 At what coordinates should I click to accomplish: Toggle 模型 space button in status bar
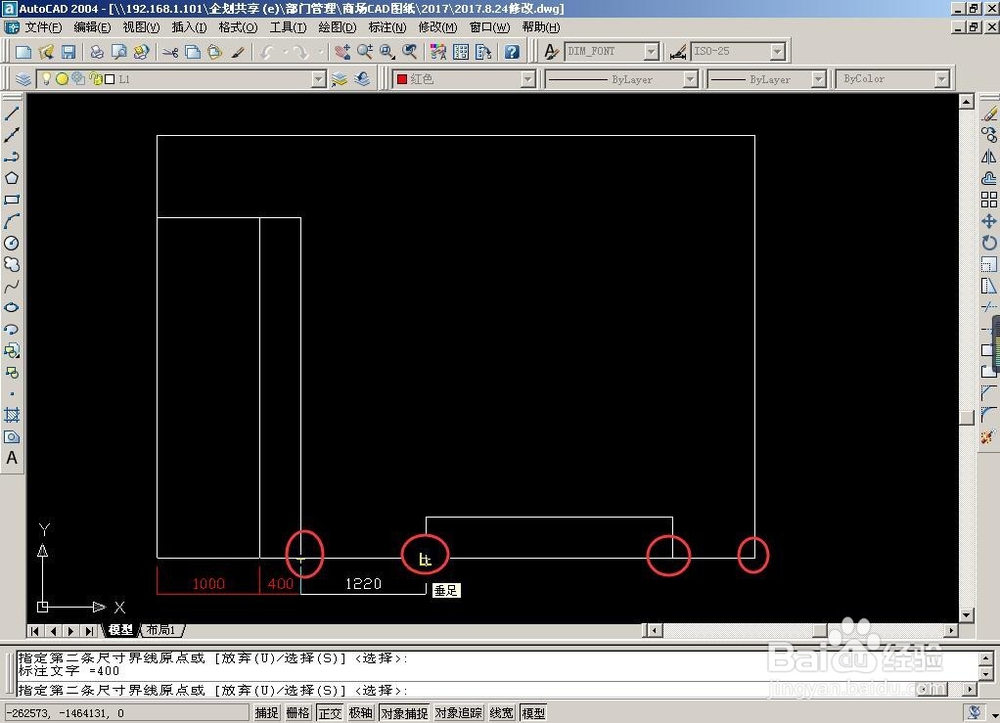tap(534, 713)
